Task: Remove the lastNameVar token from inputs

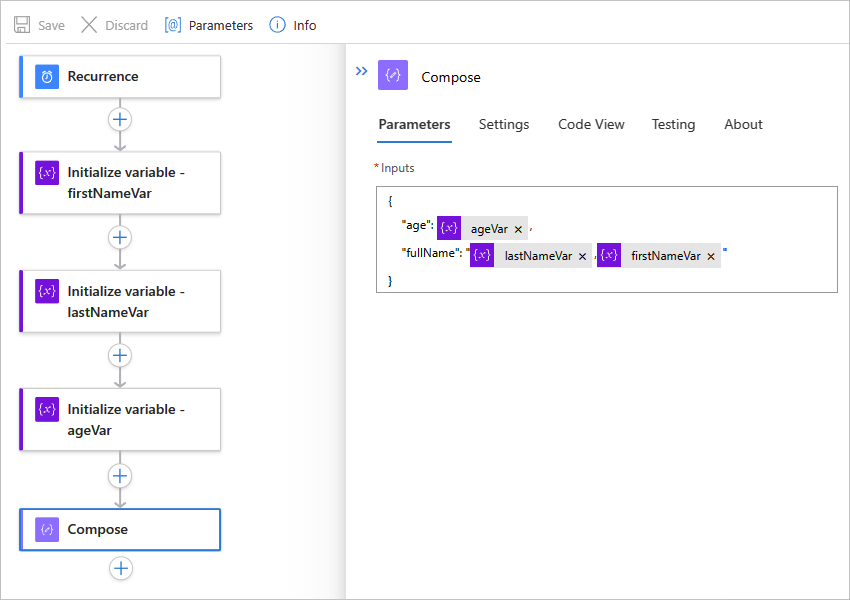Action: coord(582,256)
